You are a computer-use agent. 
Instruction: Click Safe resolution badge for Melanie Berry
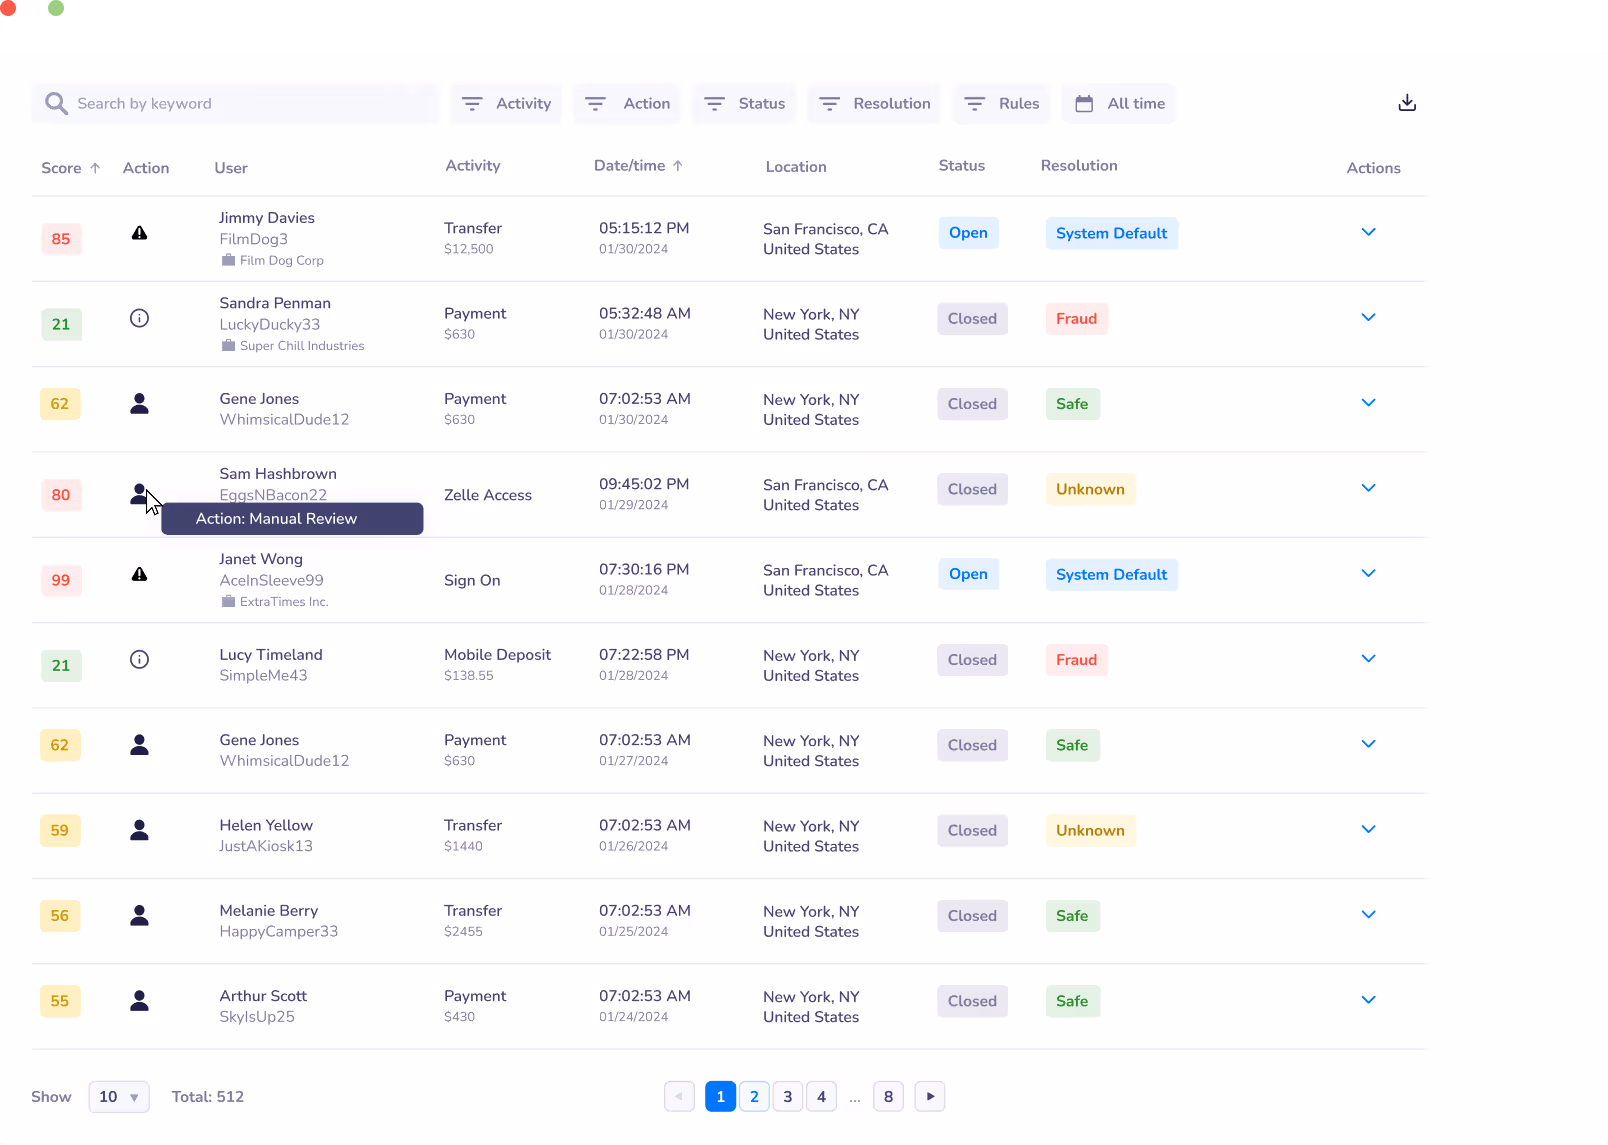1072,916
